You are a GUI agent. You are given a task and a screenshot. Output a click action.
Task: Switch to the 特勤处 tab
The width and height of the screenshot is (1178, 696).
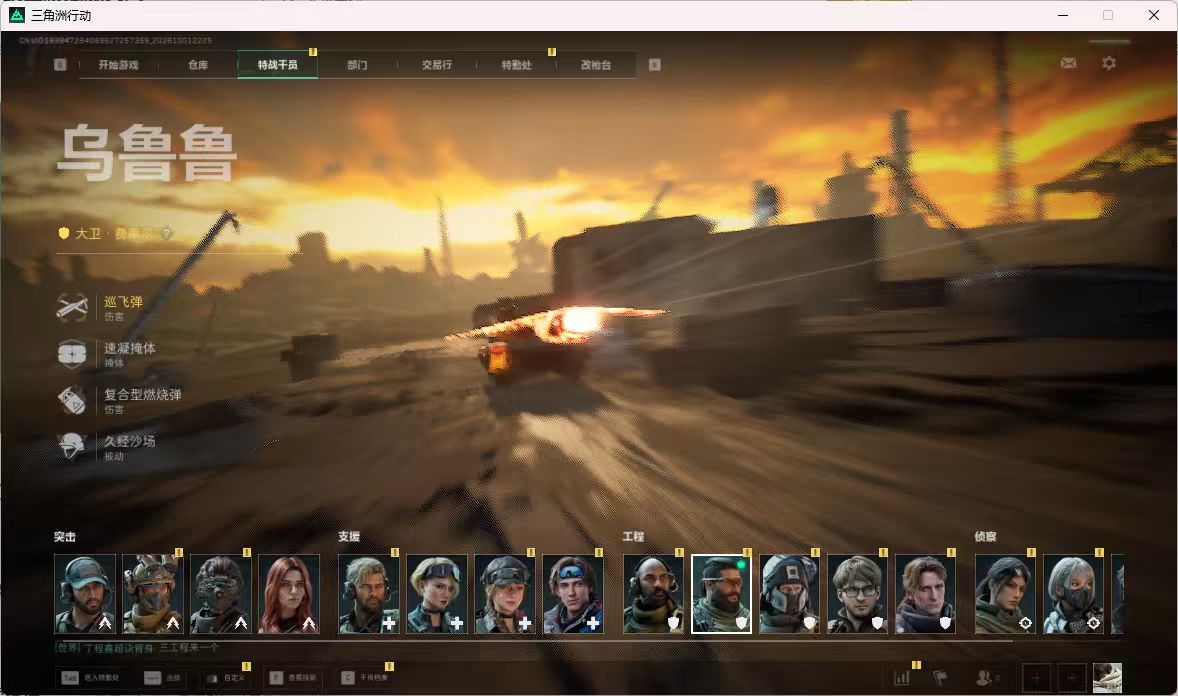pyautogui.click(x=517, y=65)
